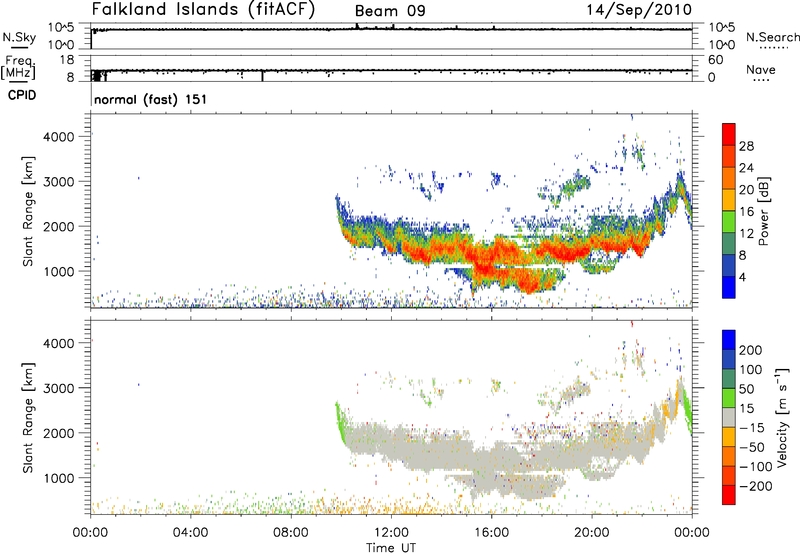Click the red top of power colorbar
This screenshot has width=800, height=554.
click(729, 134)
